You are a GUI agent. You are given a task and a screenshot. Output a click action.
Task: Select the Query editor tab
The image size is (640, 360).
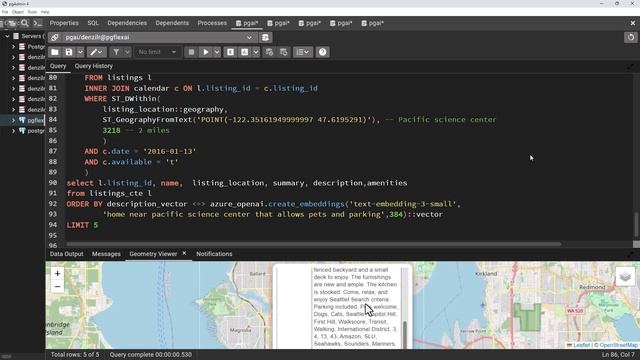point(58,66)
